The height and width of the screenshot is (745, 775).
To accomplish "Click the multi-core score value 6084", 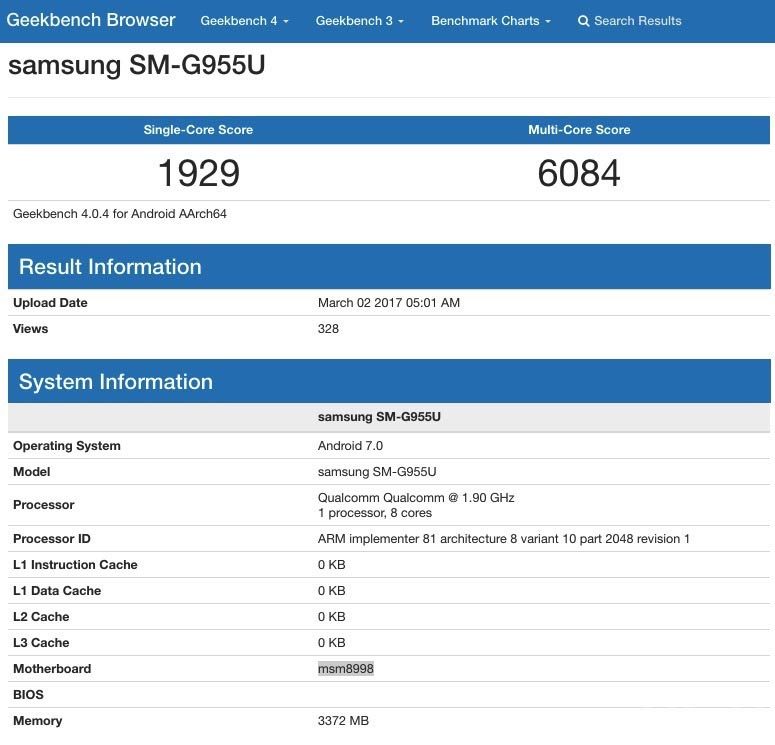I will [x=579, y=173].
